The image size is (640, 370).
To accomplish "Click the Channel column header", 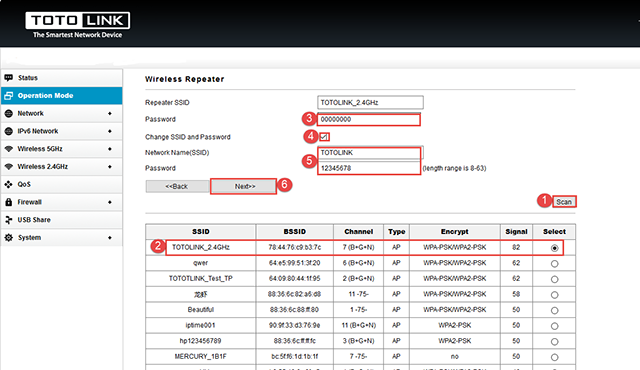I will [358, 231].
